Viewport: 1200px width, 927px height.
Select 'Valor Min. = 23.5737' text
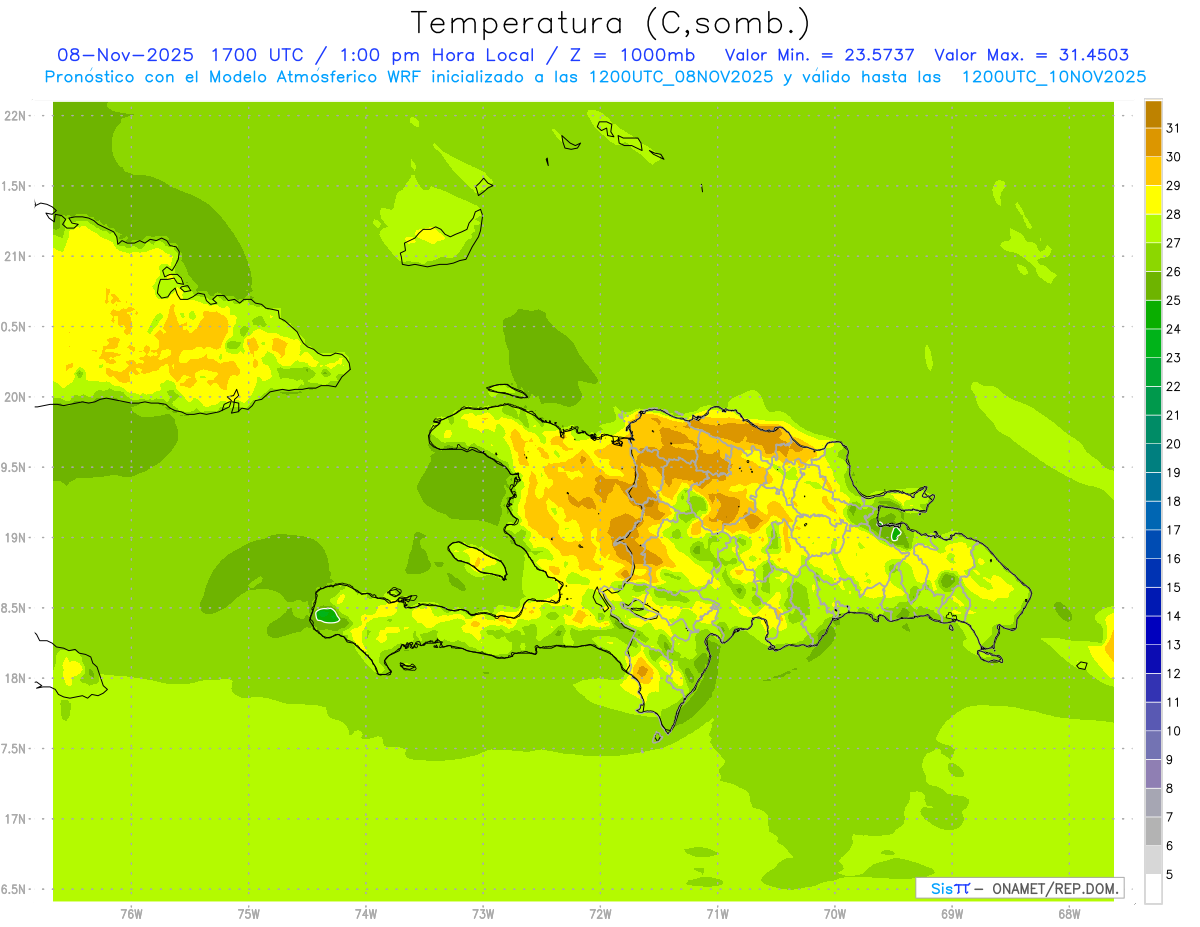pyautogui.click(x=819, y=55)
